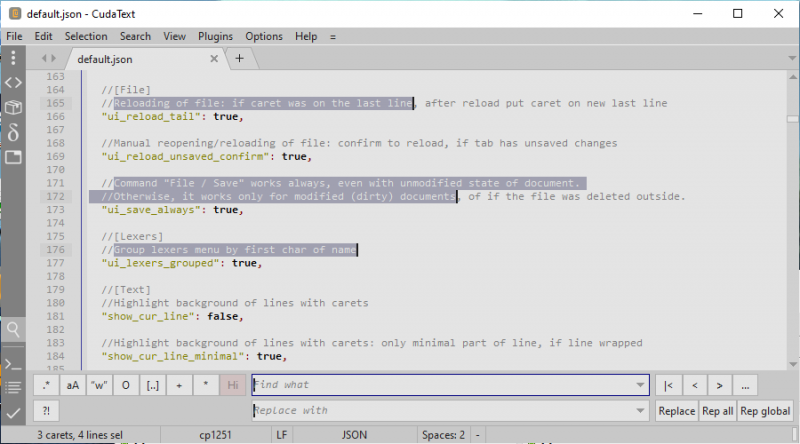Show the Tabs list panel icon

pos(13,157)
